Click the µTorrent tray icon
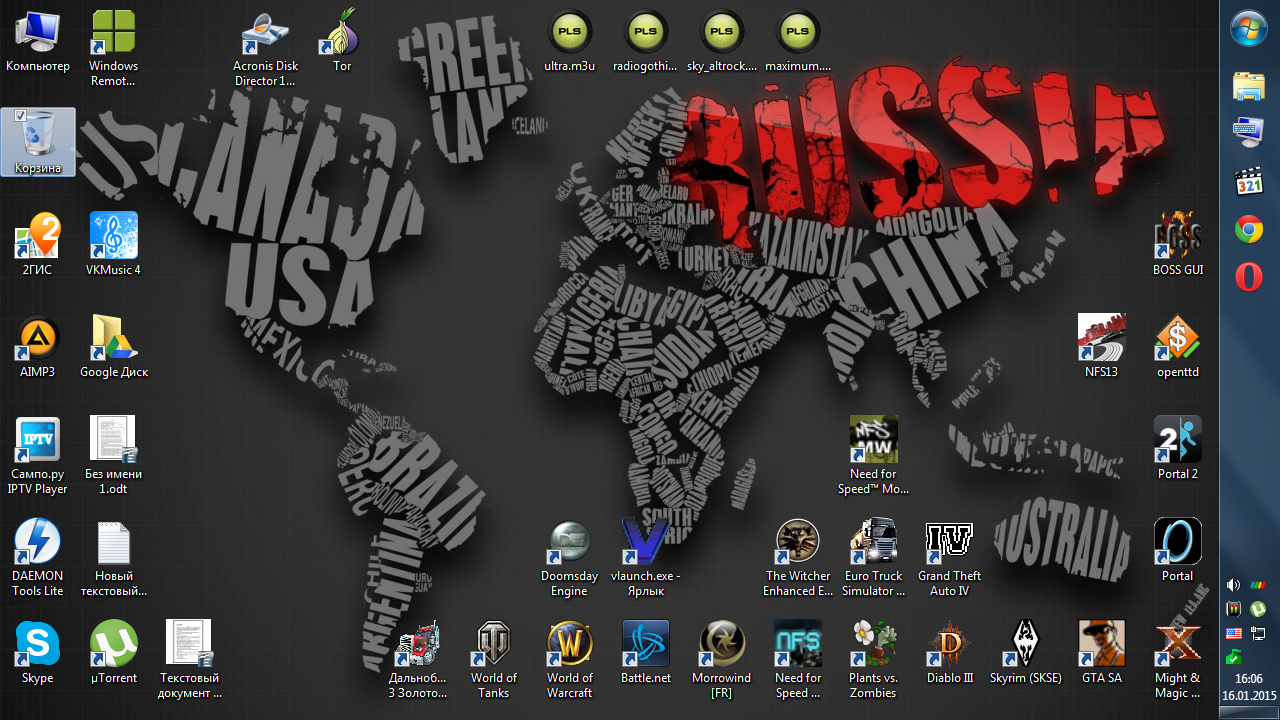The image size is (1280, 720). (x=1259, y=608)
